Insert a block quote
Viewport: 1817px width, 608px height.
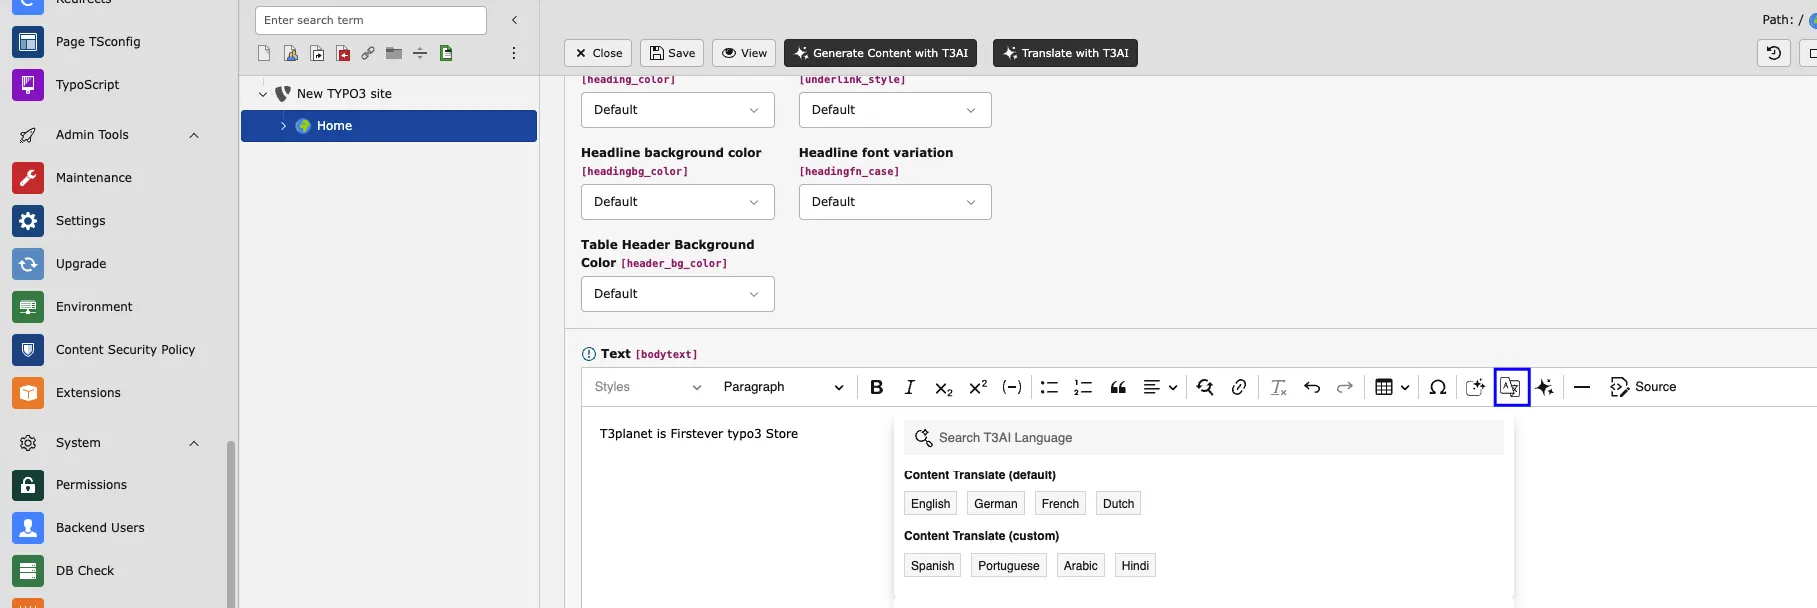[x=1118, y=387]
